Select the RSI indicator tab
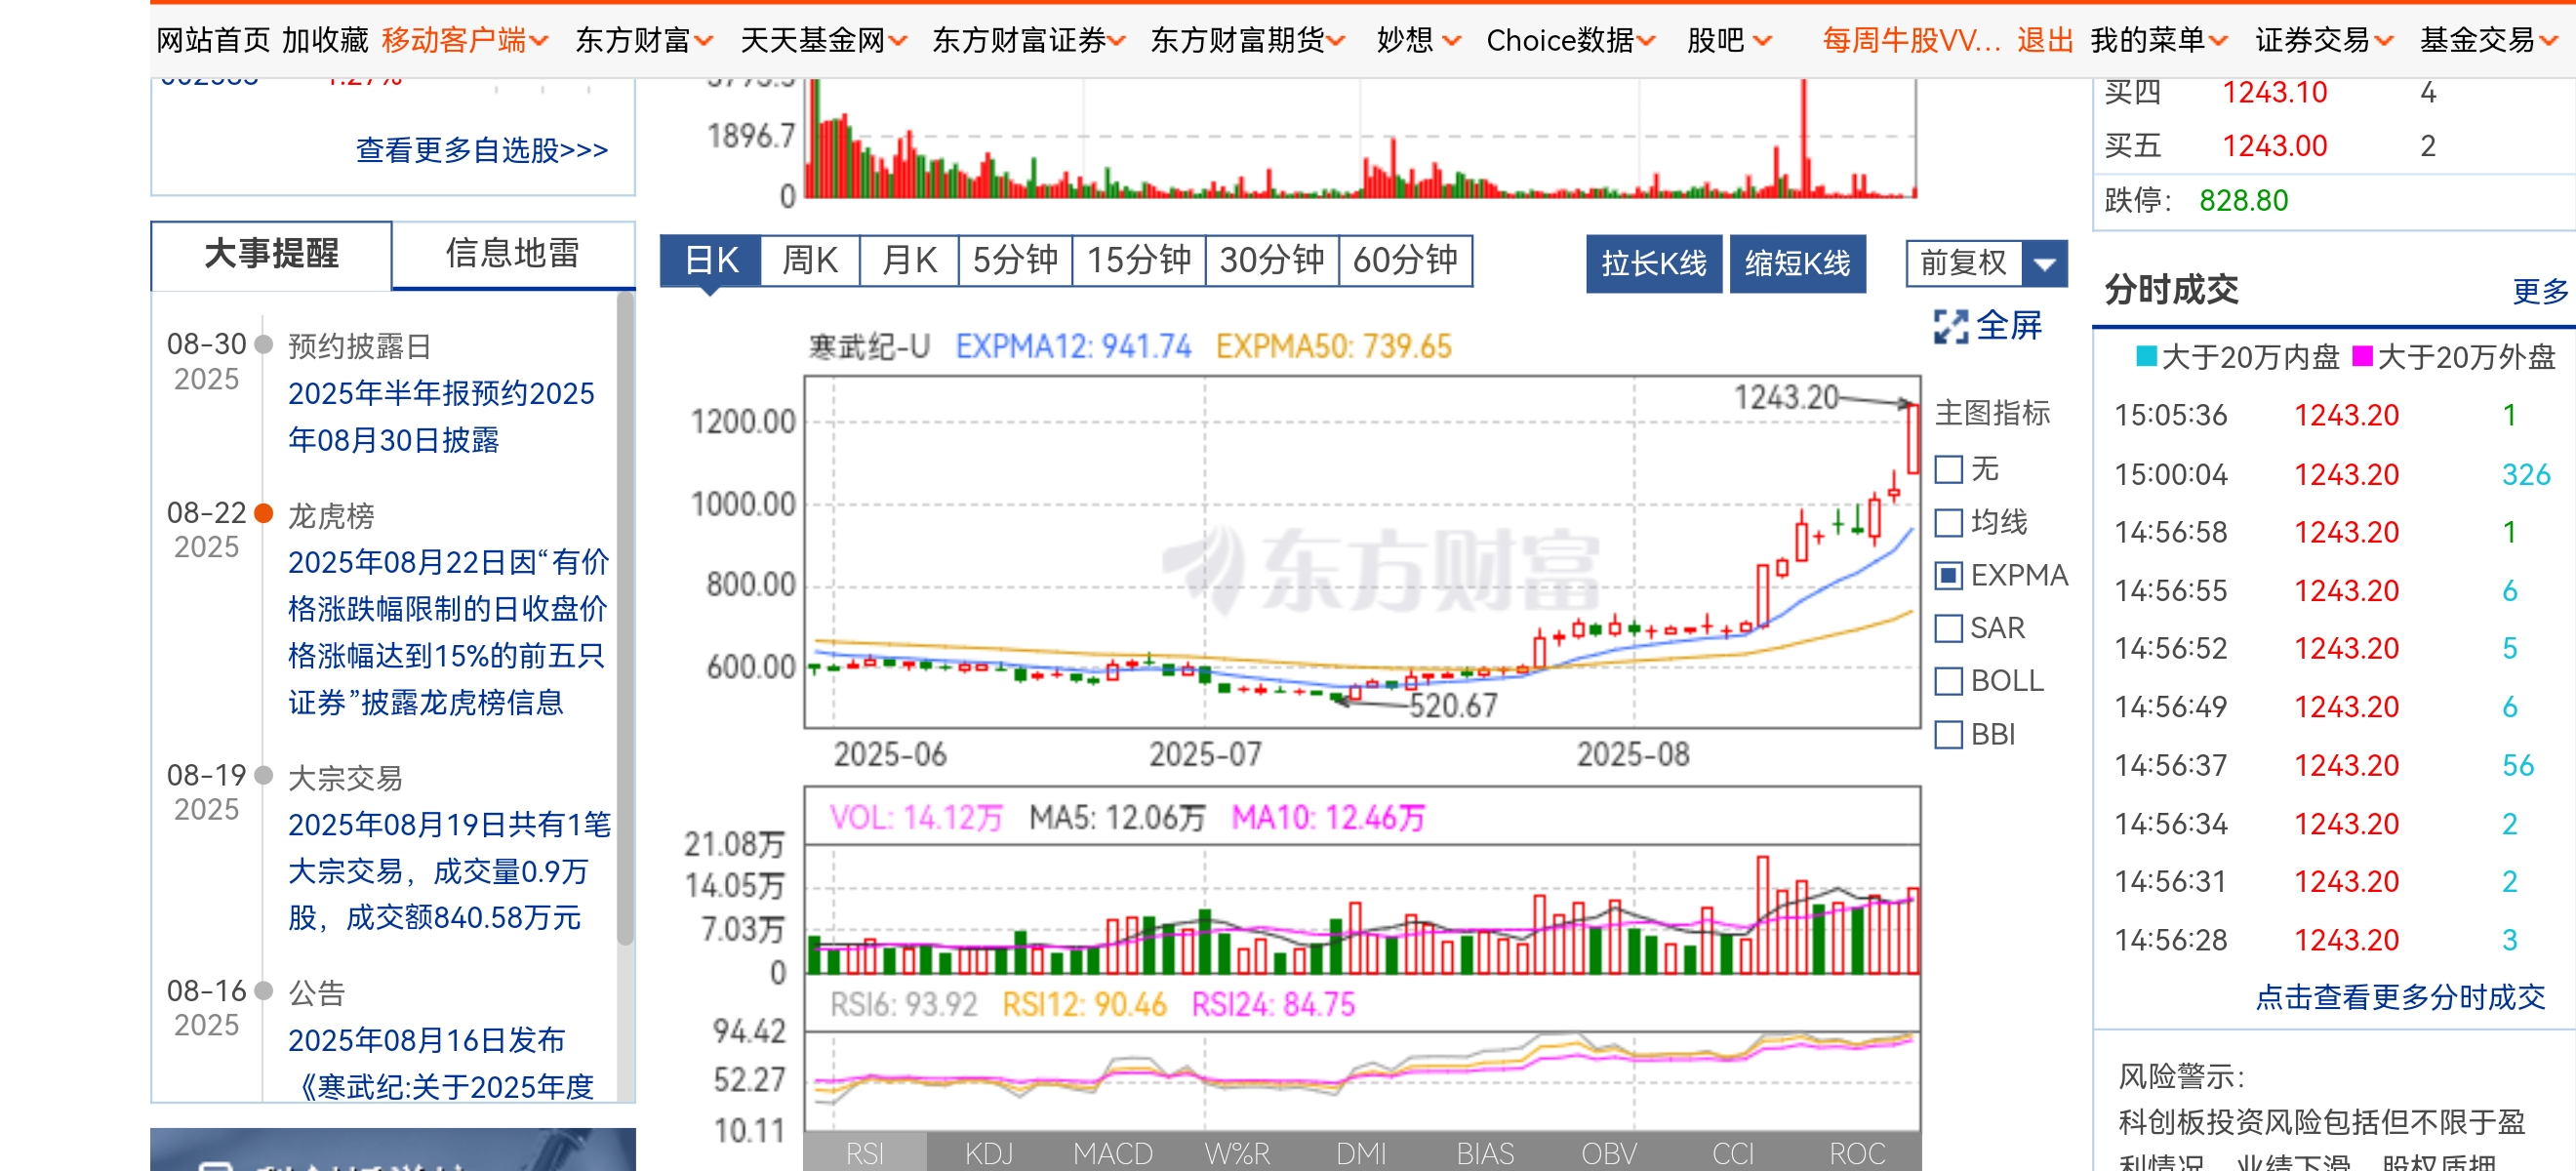Screen dimensions: 2576x1171 coord(865,1153)
